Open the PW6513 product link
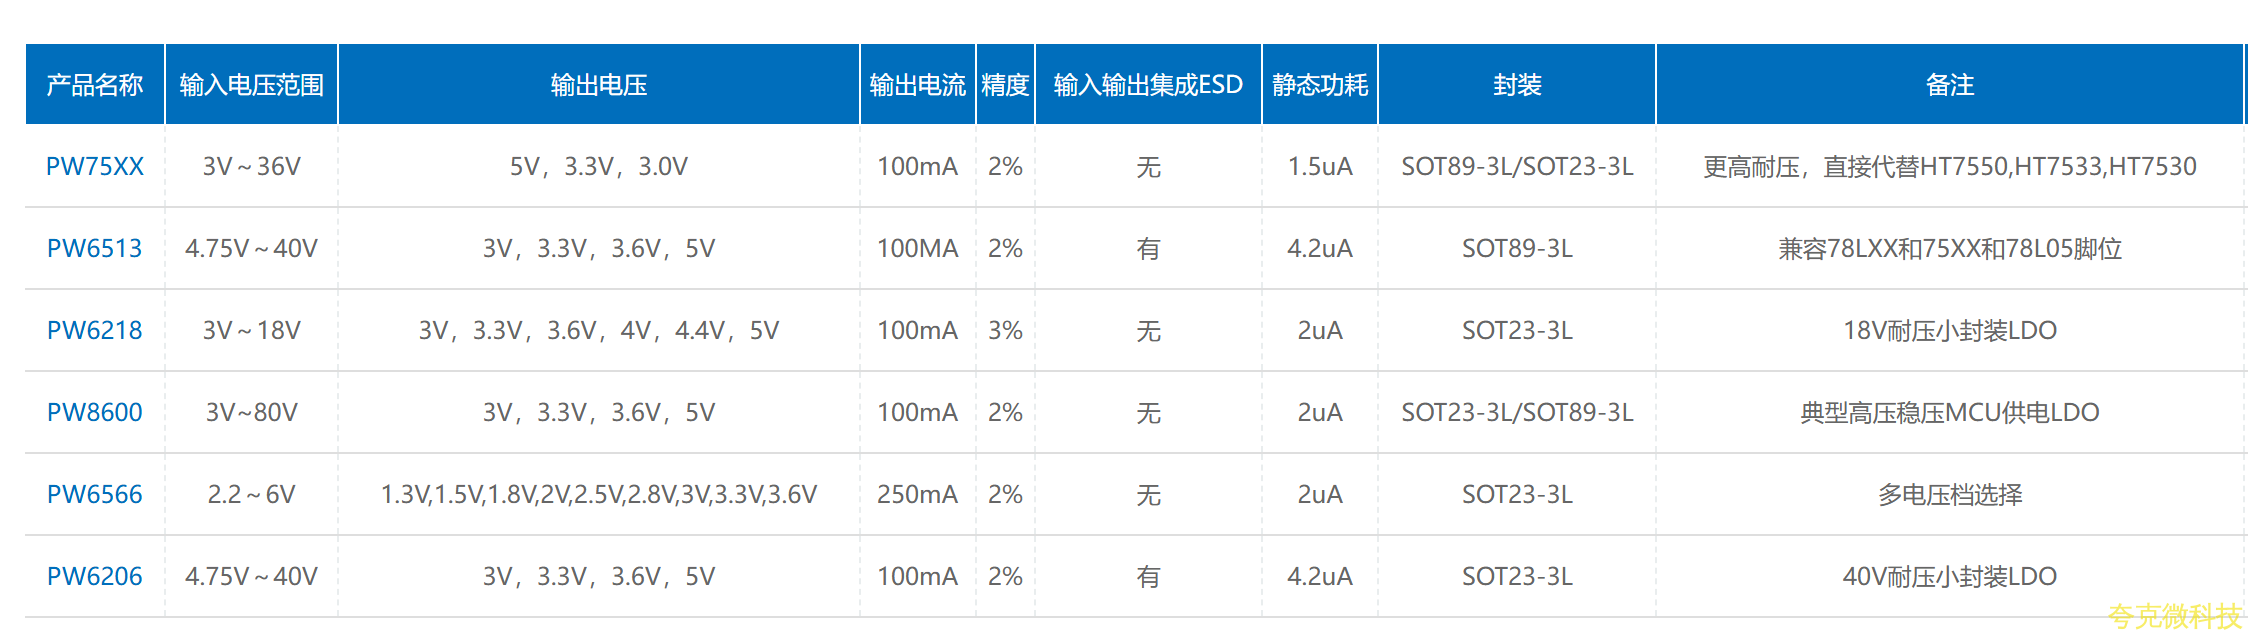The image size is (2248, 630). pos(95,248)
